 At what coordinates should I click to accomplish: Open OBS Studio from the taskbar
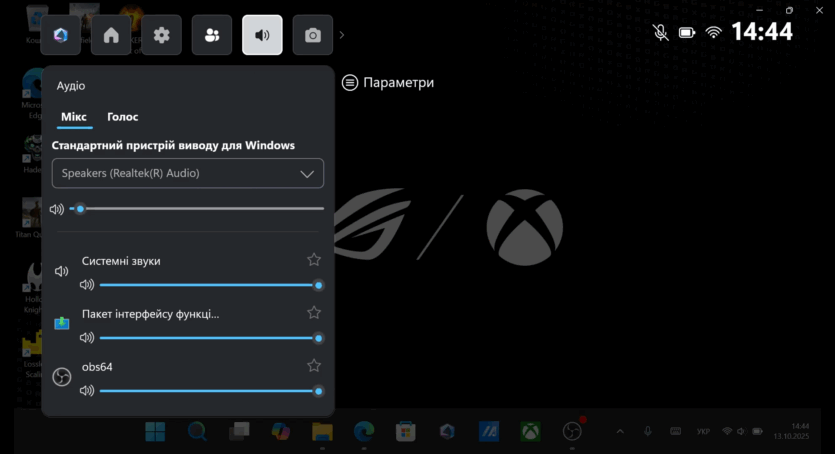pos(572,431)
